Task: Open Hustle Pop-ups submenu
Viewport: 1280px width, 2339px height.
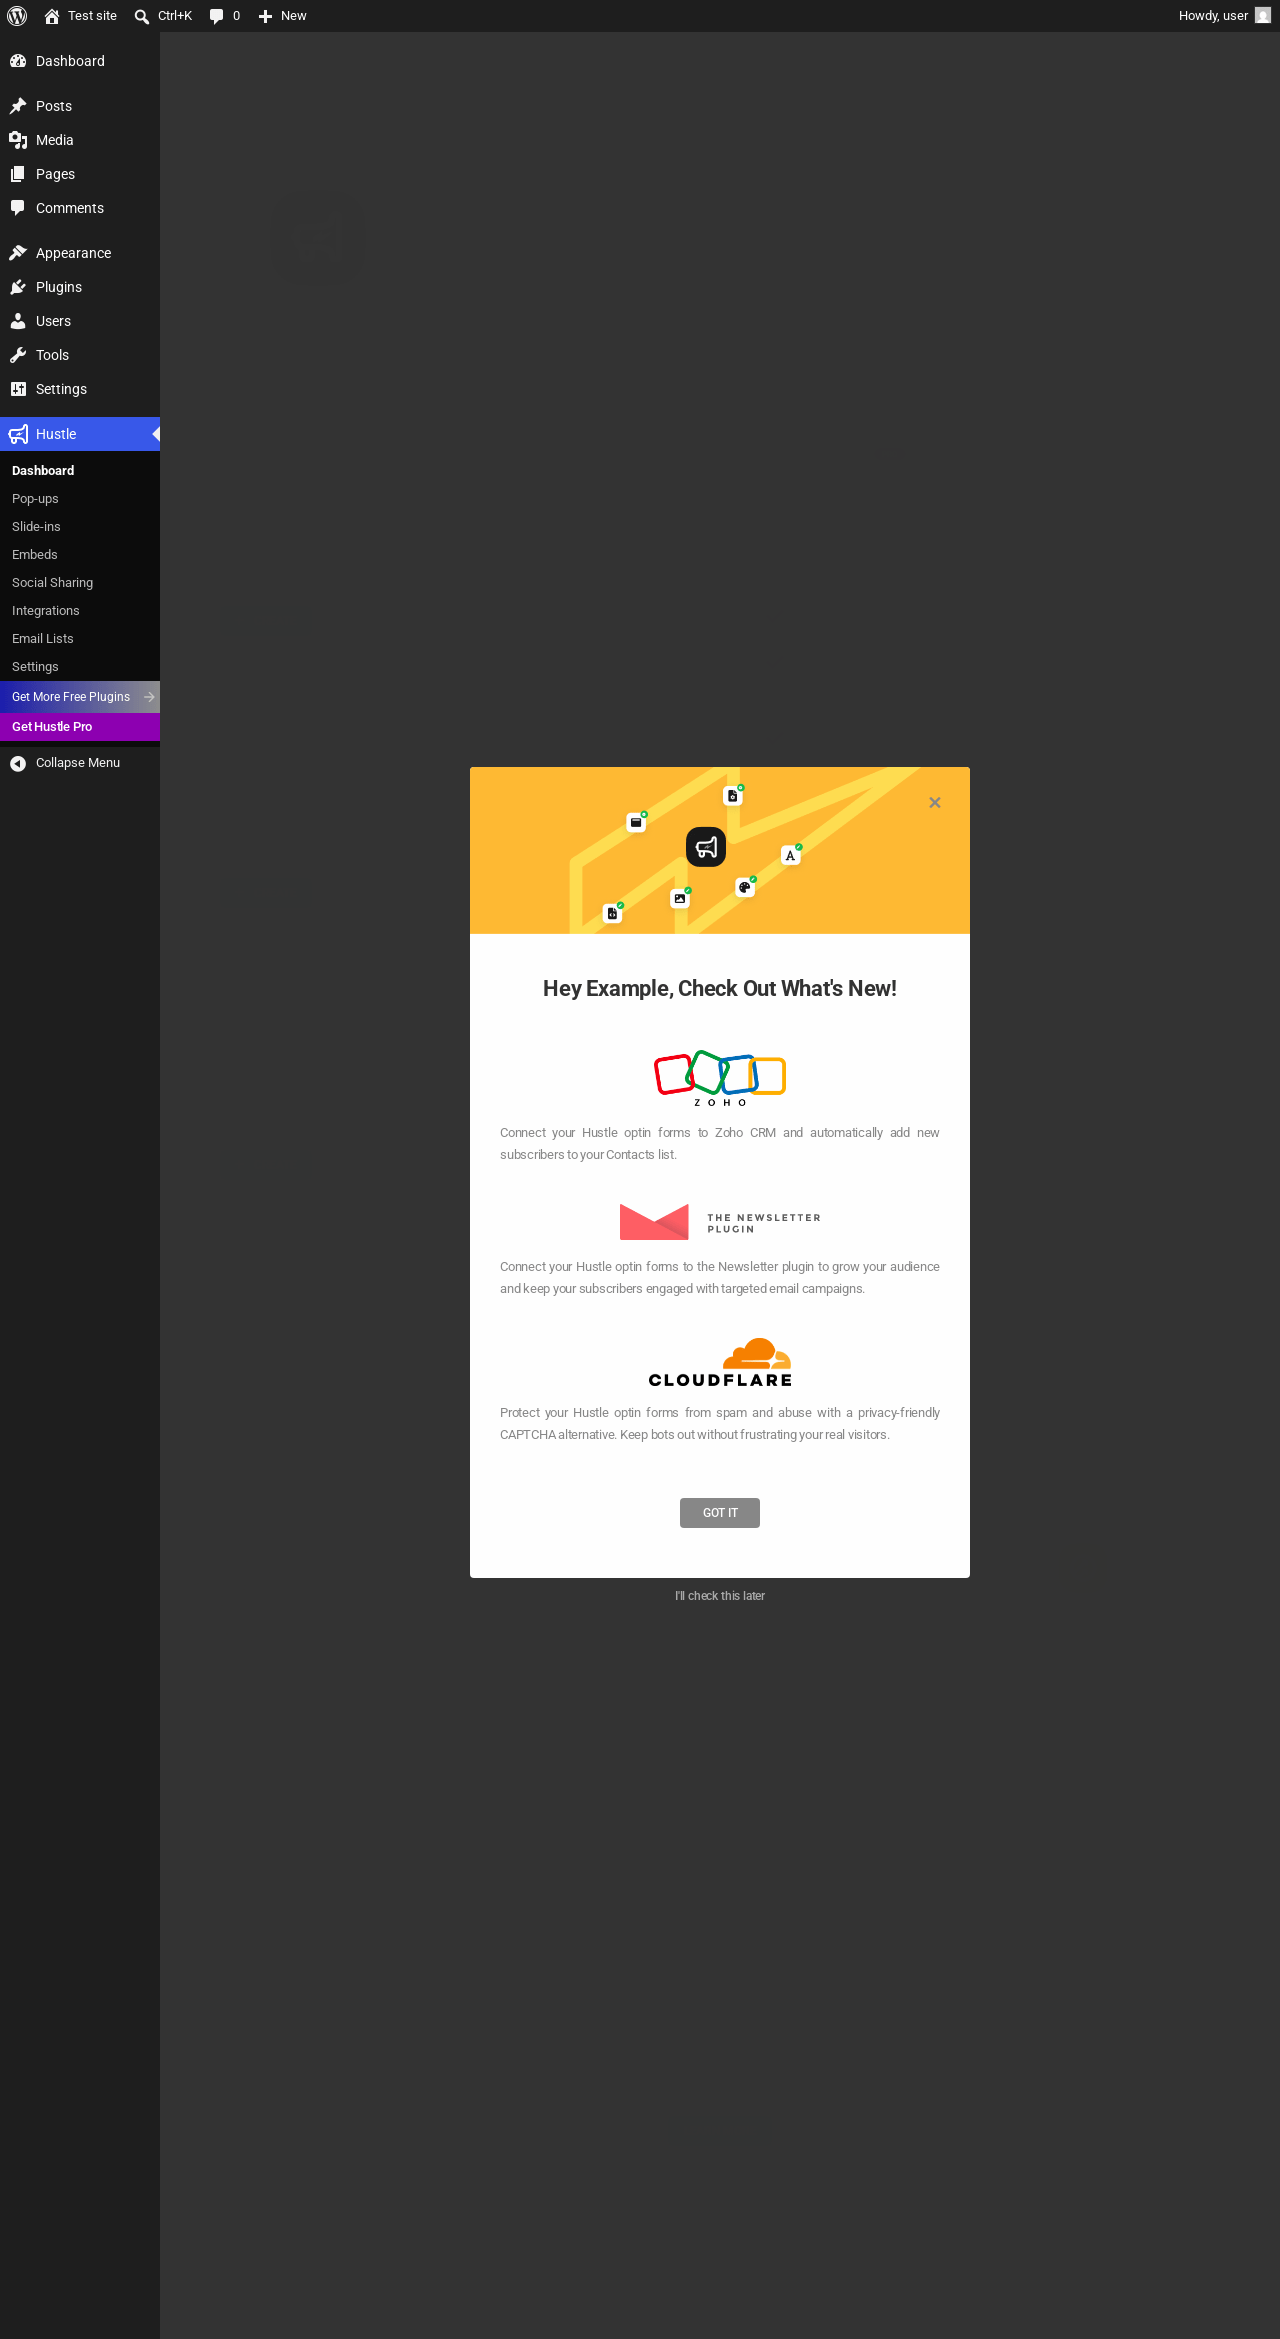Action: coord(80,499)
